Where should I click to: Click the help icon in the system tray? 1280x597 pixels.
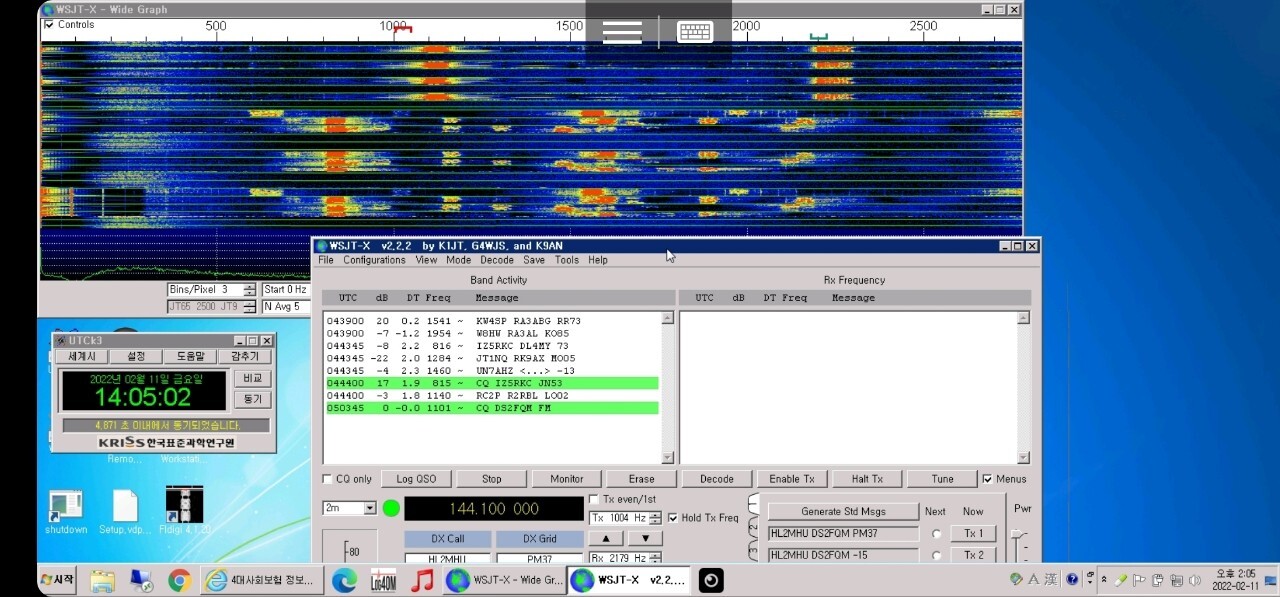tap(1072, 579)
